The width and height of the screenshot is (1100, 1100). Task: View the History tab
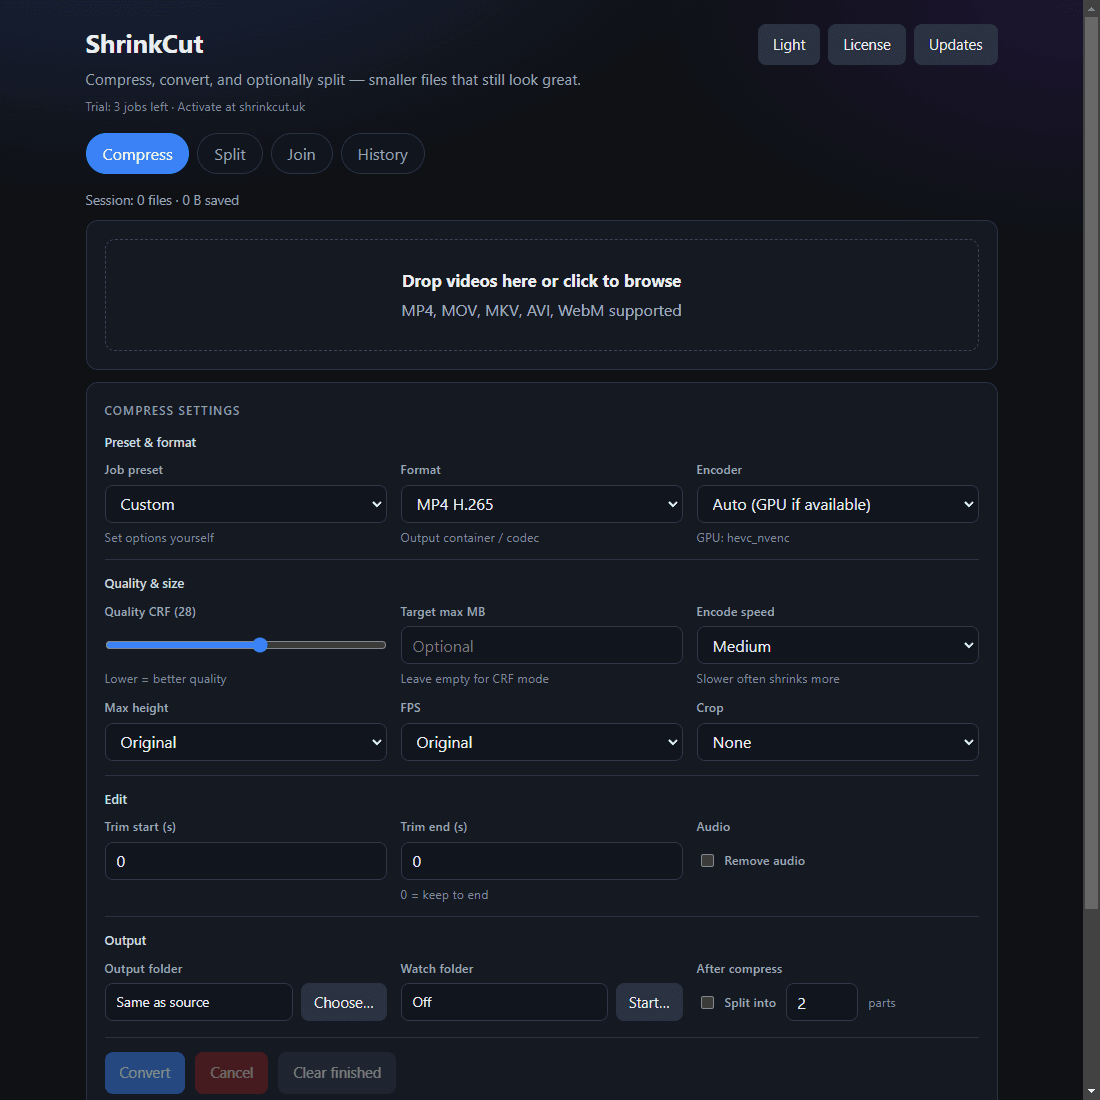382,154
